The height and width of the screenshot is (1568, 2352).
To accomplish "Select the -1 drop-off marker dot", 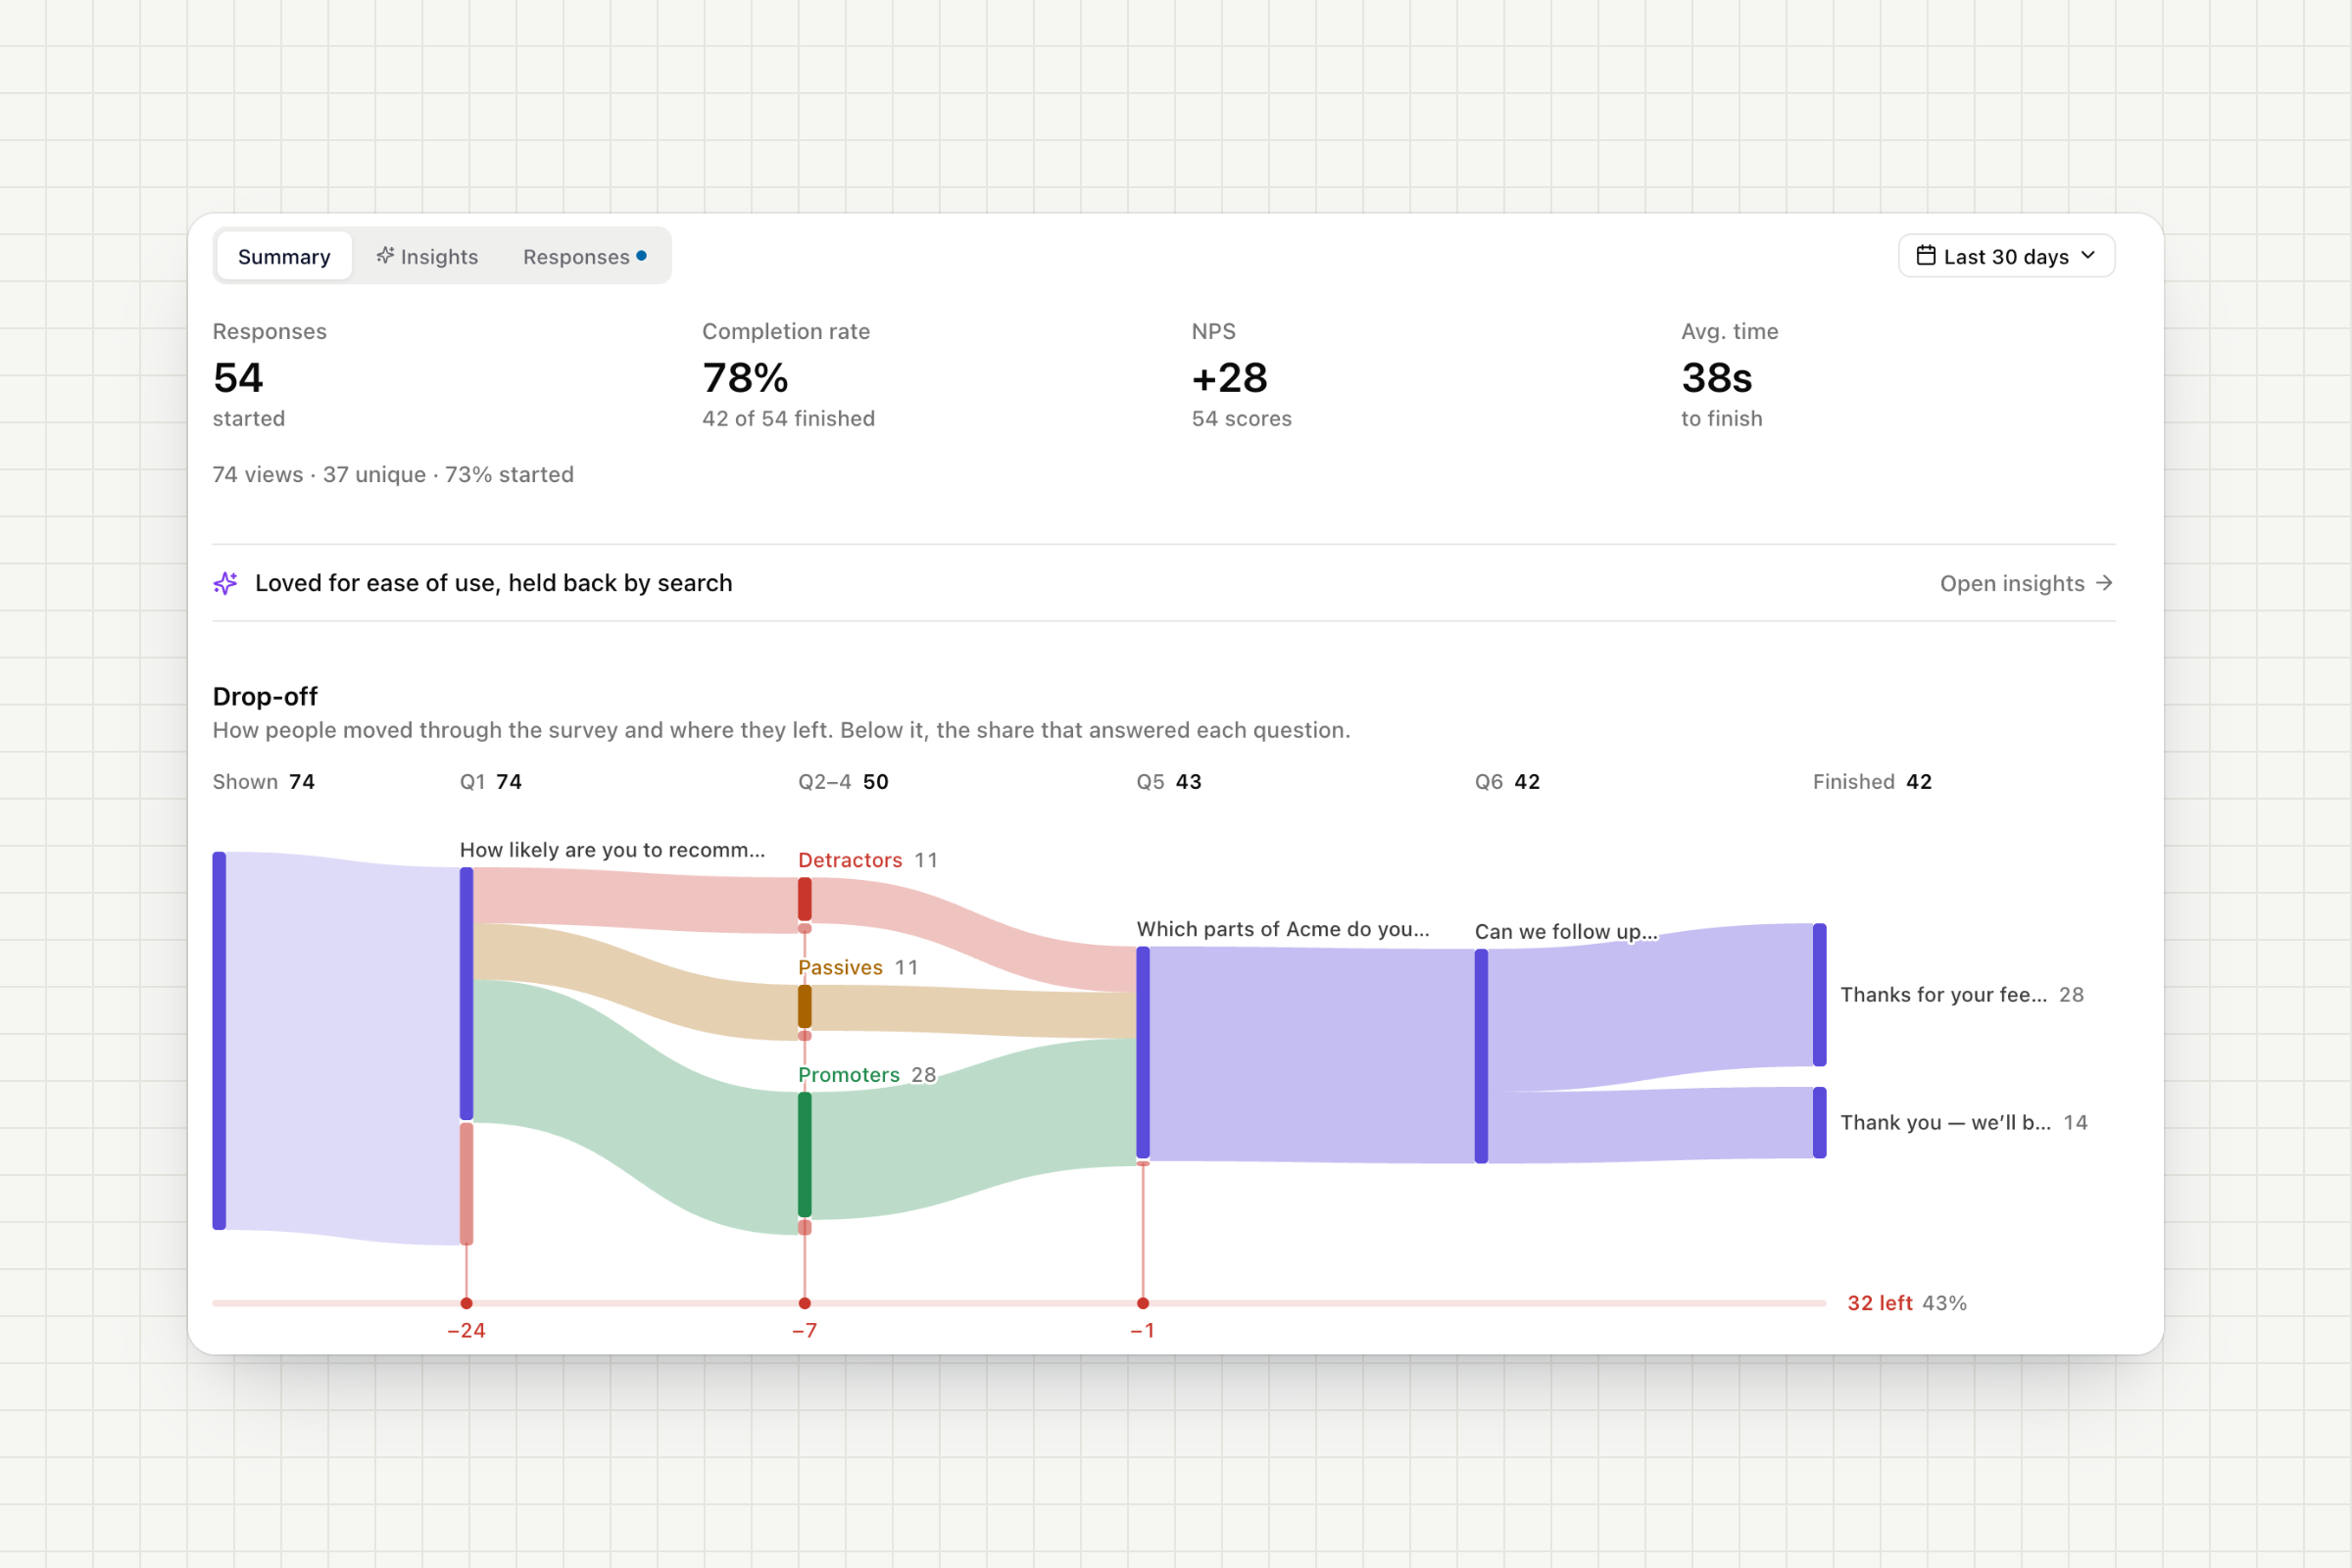I will click(1143, 1303).
